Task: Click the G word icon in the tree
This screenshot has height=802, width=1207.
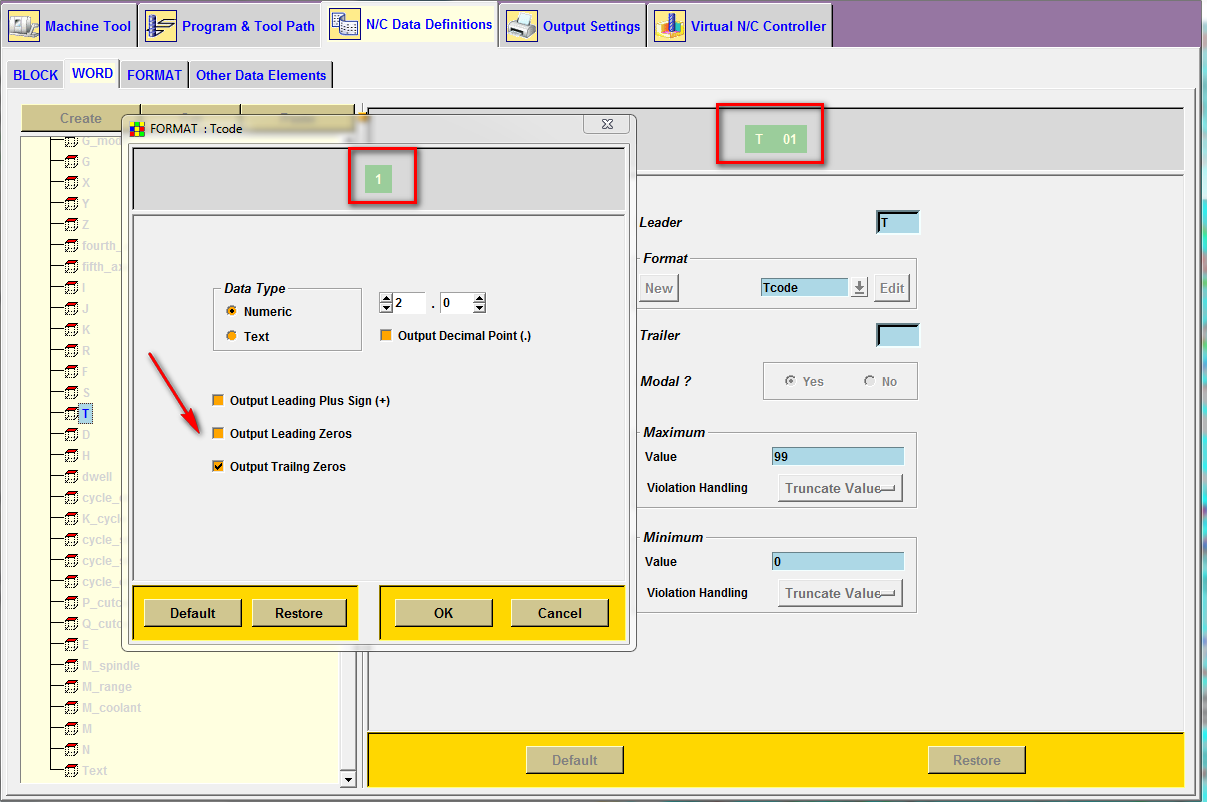Action: (x=71, y=162)
